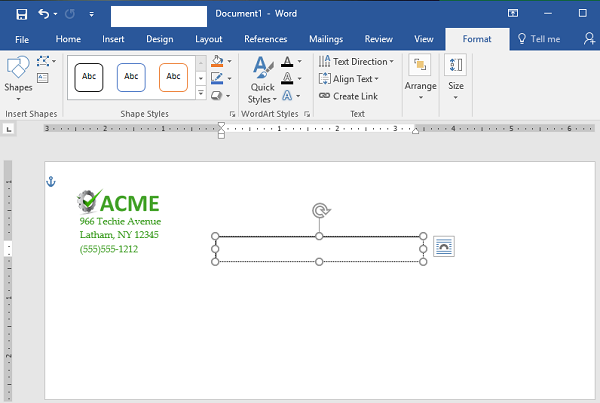Image resolution: width=600 pixels, height=403 pixels.
Task: Expand the Shape Styles gallery More arrow
Action: [201, 94]
